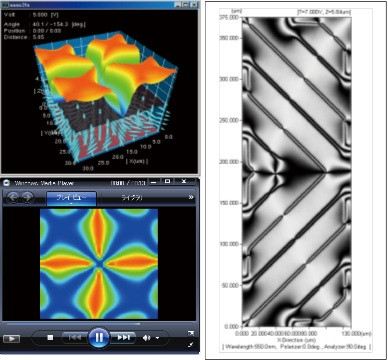Skip to the next track
The width and height of the screenshot is (388, 360).
pyautogui.click(x=123, y=338)
